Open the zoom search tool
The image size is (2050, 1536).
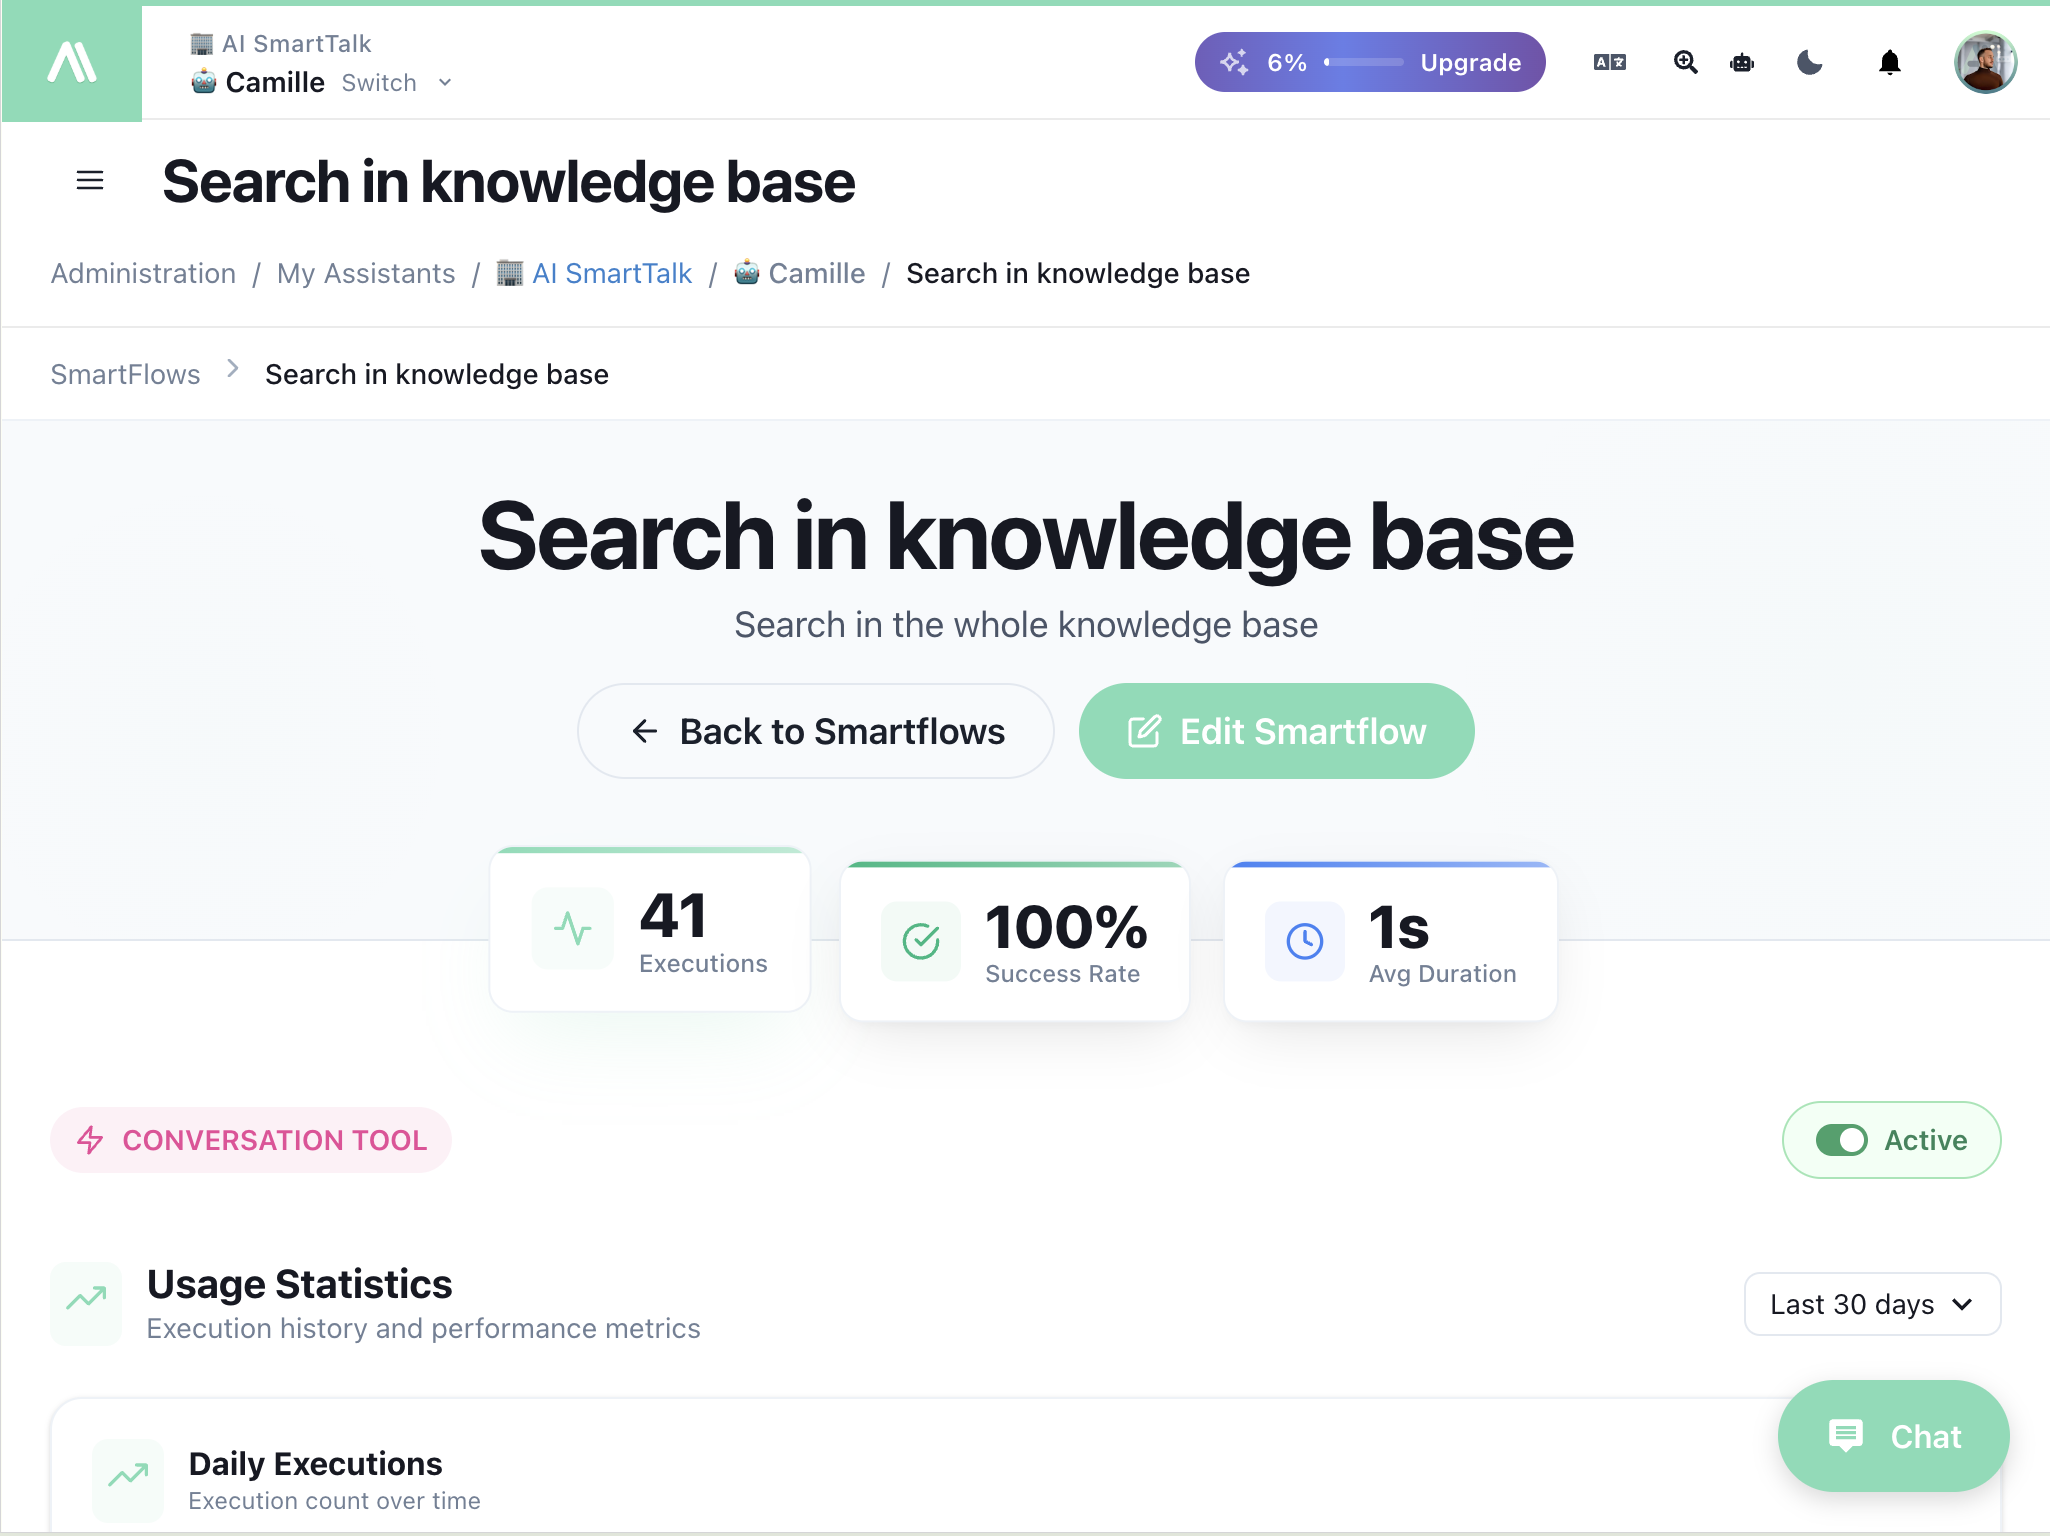[x=1686, y=62]
